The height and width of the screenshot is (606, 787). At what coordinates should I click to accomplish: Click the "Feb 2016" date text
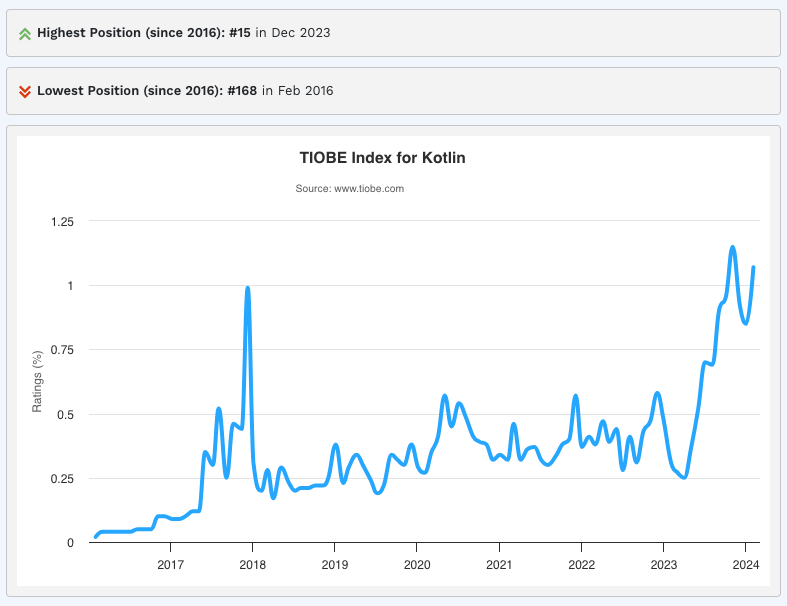pos(305,91)
